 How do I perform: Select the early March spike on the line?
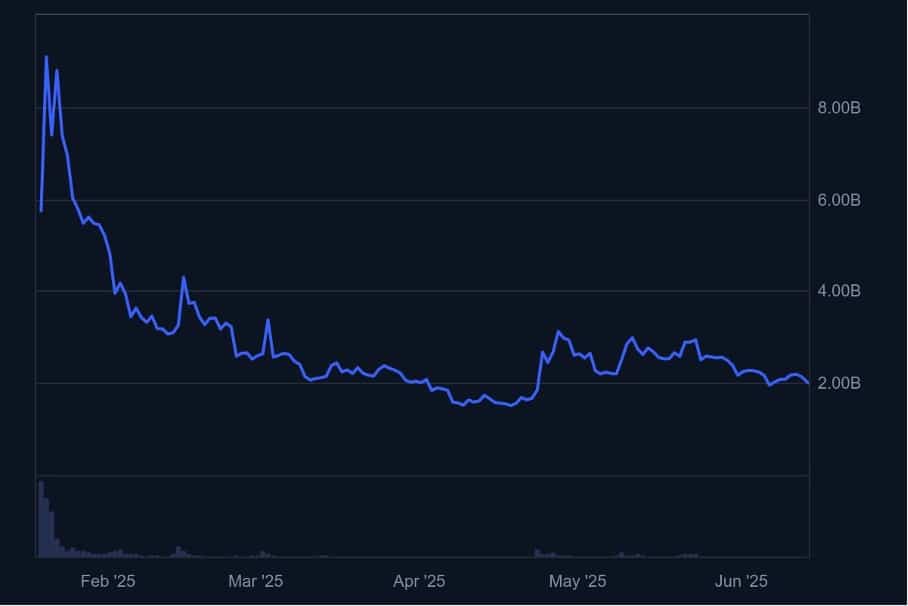click(268, 320)
